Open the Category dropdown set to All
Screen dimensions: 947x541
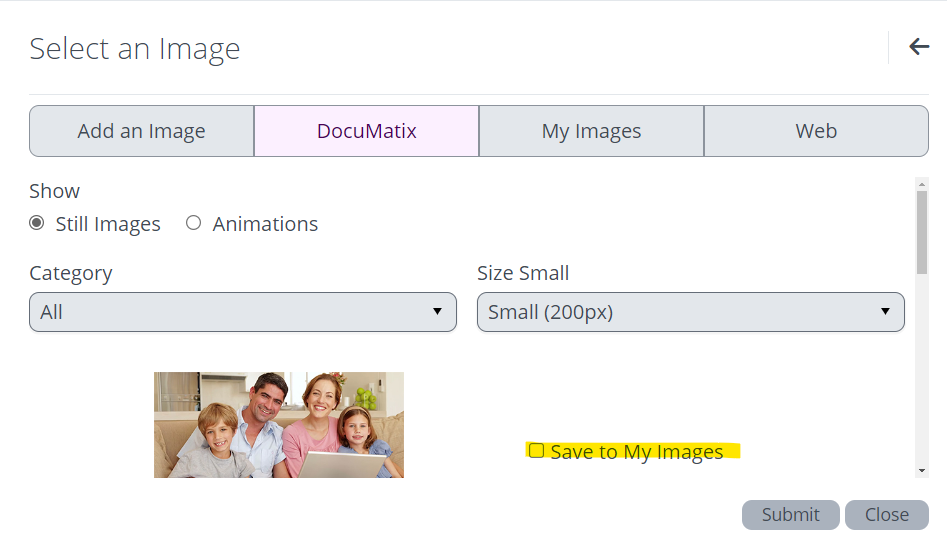coord(230,312)
